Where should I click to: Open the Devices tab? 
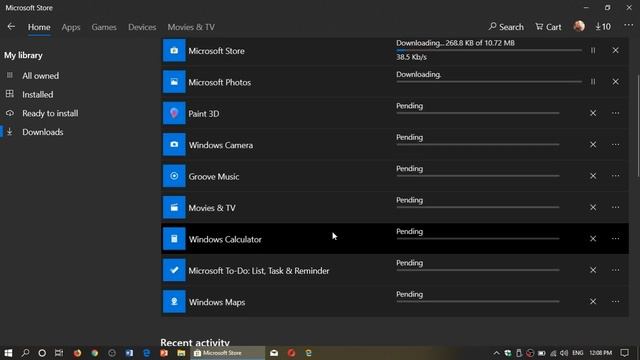pos(142,27)
